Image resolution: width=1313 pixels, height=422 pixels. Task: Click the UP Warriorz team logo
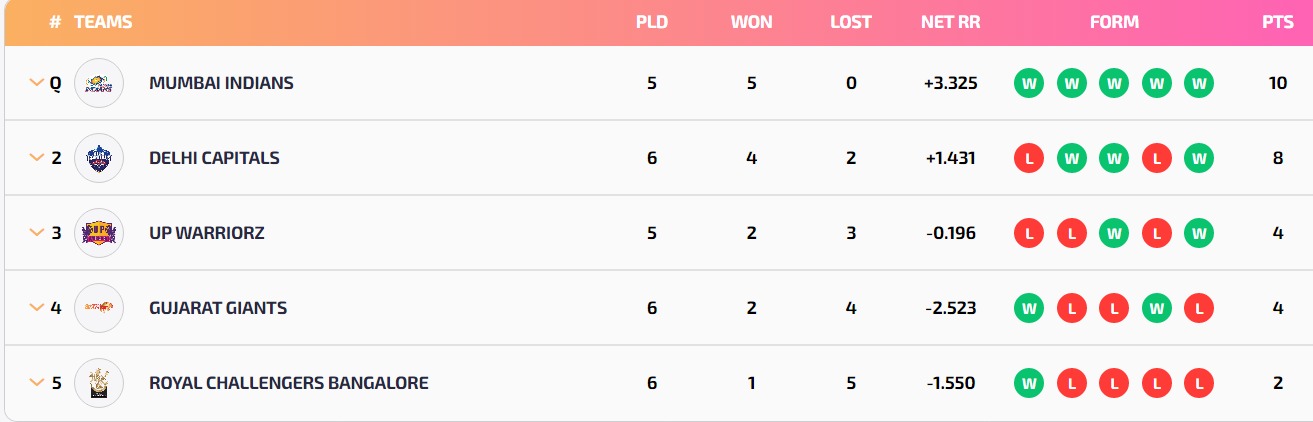click(x=99, y=233)
